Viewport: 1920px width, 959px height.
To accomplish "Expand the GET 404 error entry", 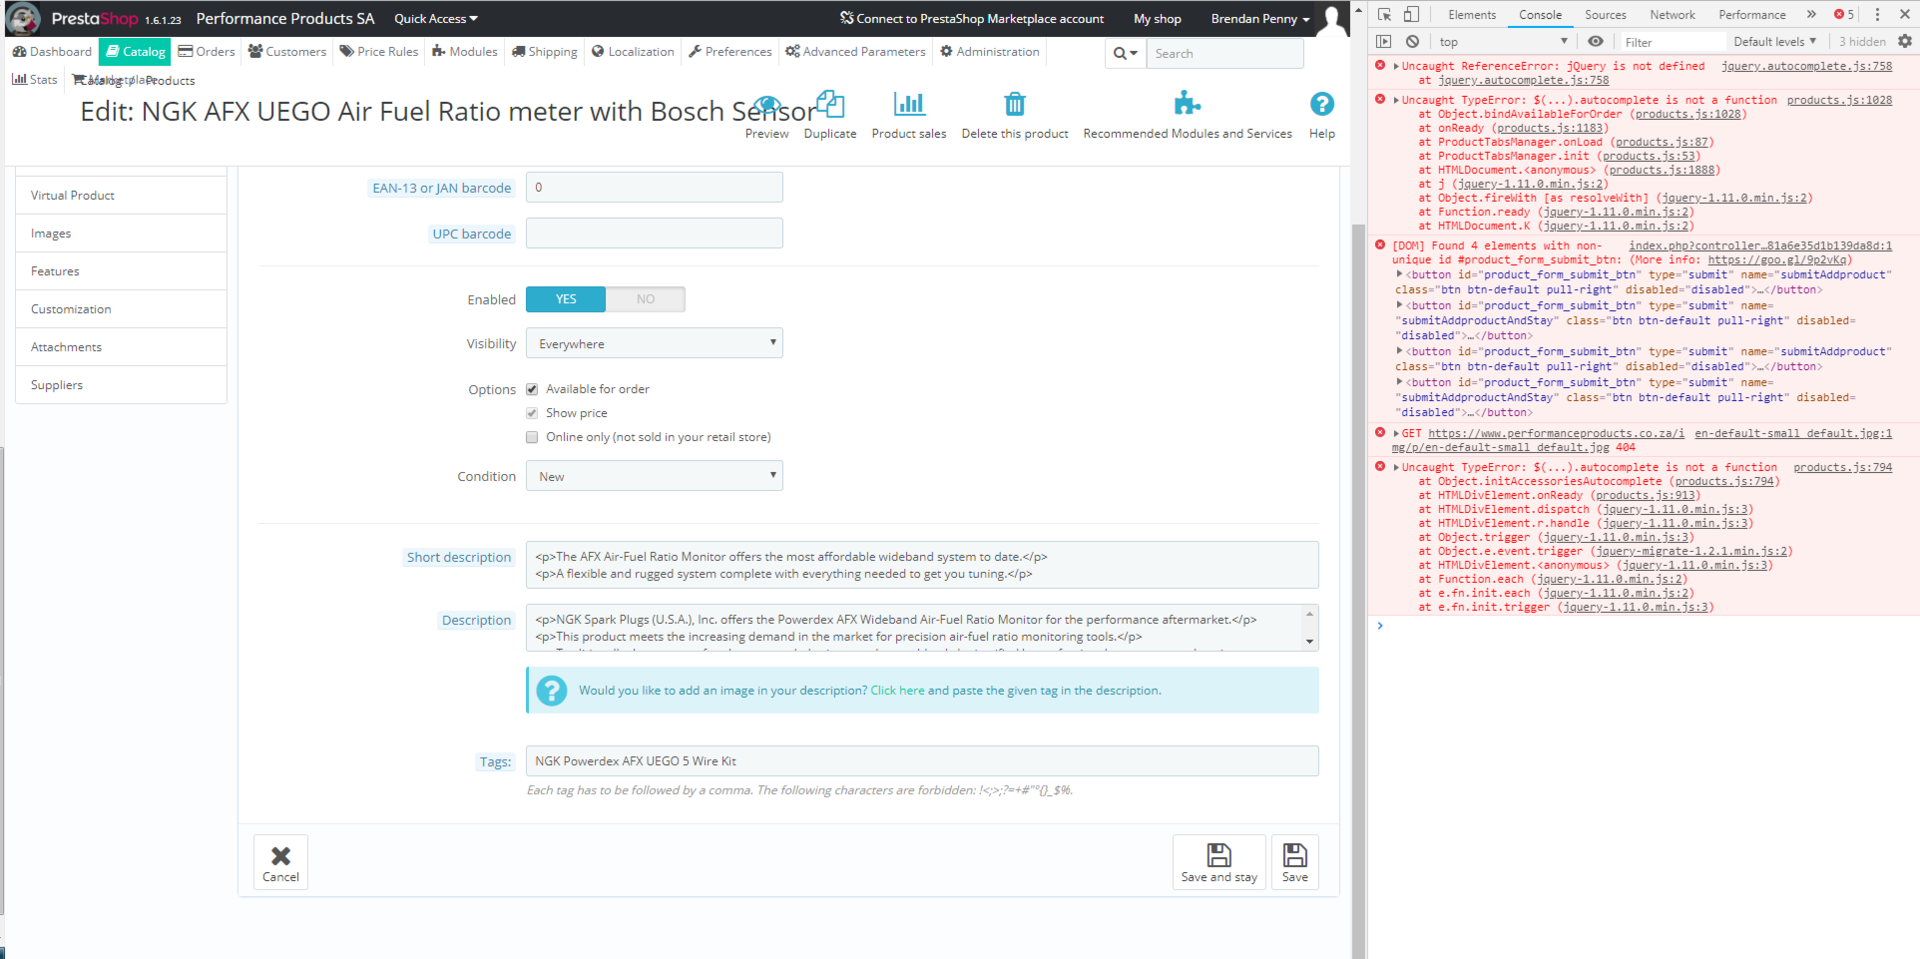I will click(x=1396, y=433).
